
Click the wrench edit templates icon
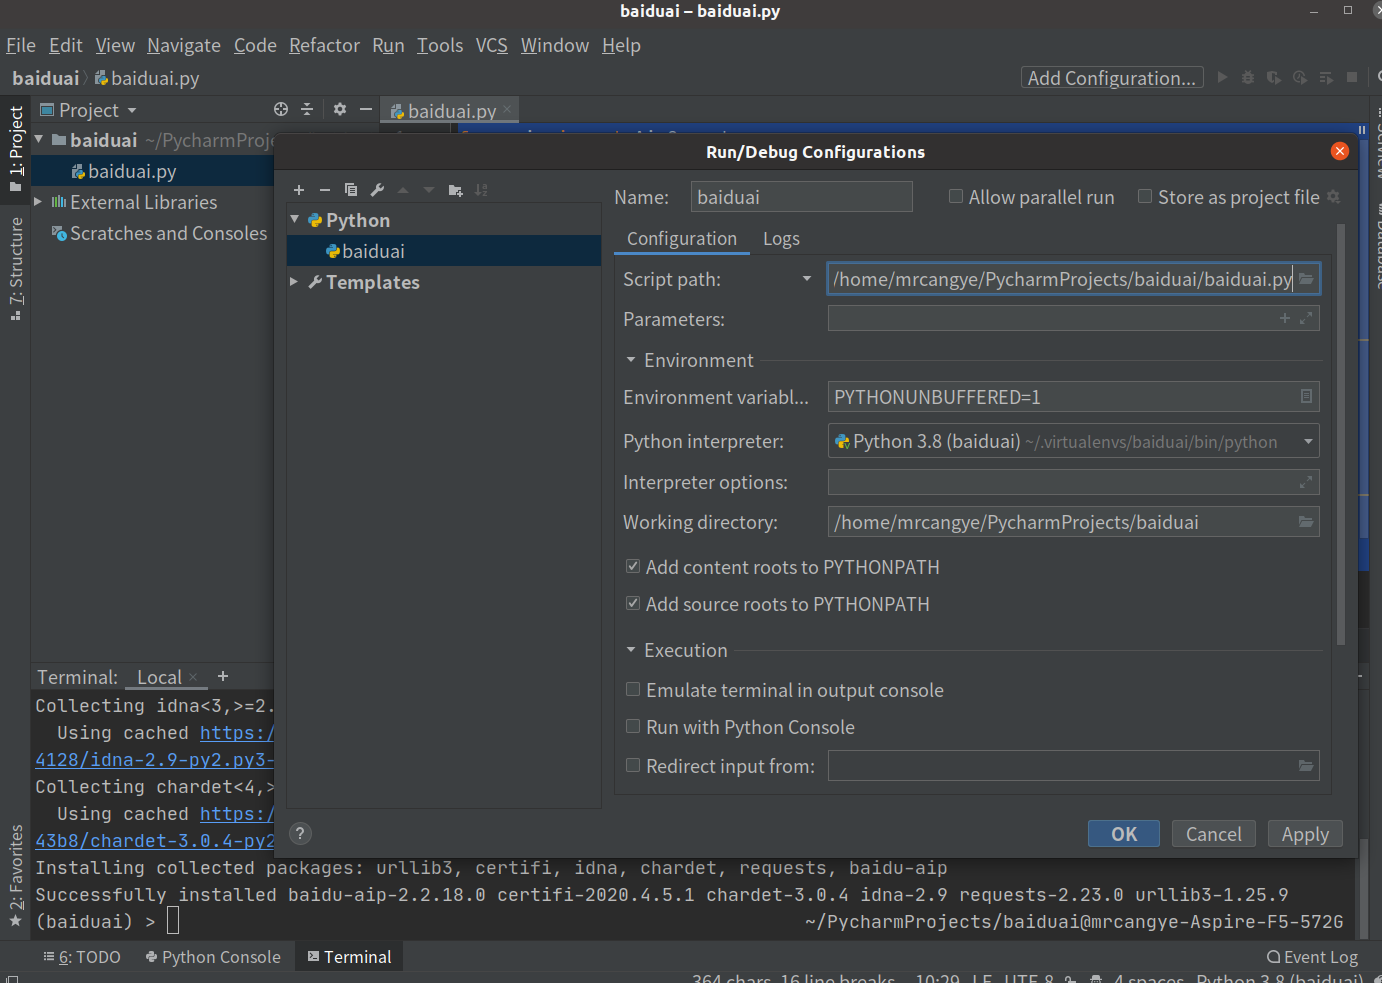pyautogui.click(x=377, y=190)
